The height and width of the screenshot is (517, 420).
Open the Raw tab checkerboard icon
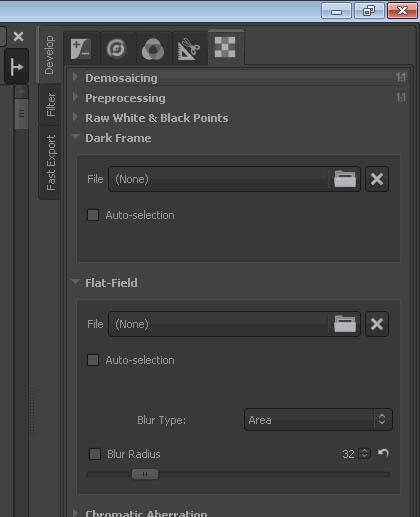click(x=225, y=47)
